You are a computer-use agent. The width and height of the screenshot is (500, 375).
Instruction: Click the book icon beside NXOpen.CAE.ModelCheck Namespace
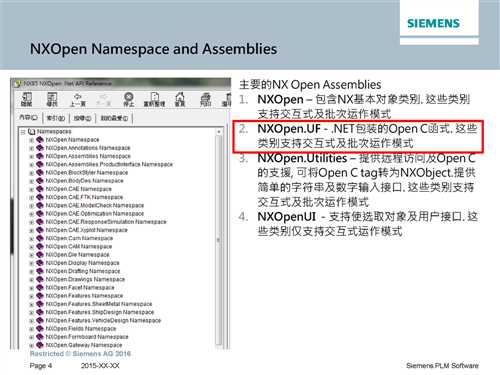tap(40, 205)
